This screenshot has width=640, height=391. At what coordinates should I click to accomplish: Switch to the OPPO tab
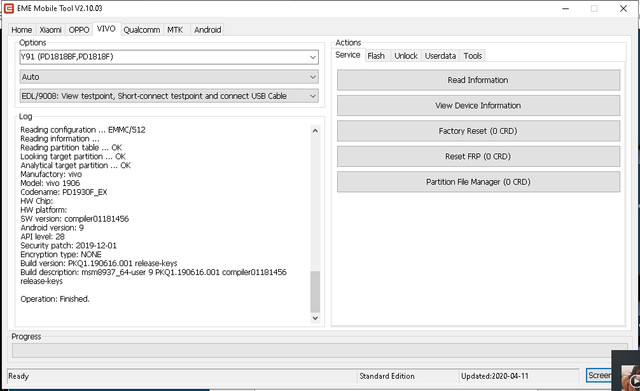(x=79, y=30)
